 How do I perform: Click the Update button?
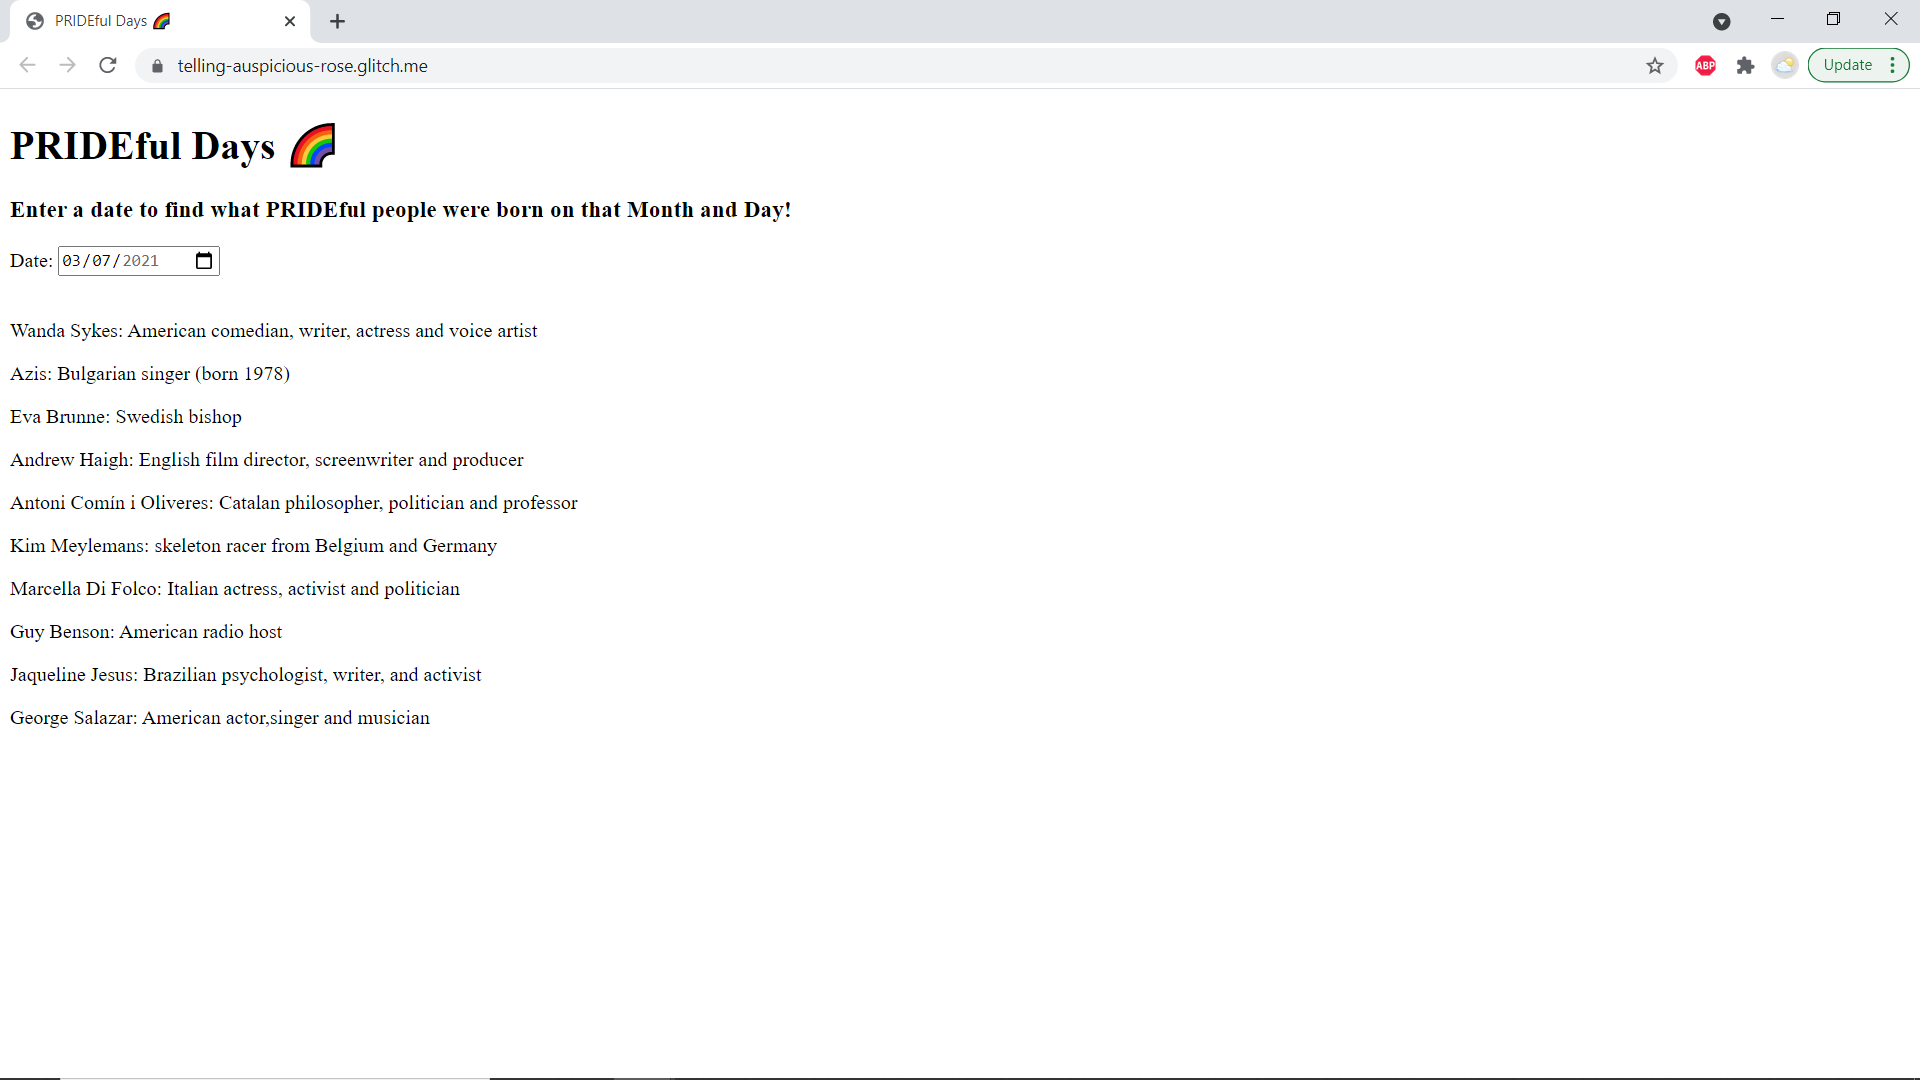point(1847,65)
